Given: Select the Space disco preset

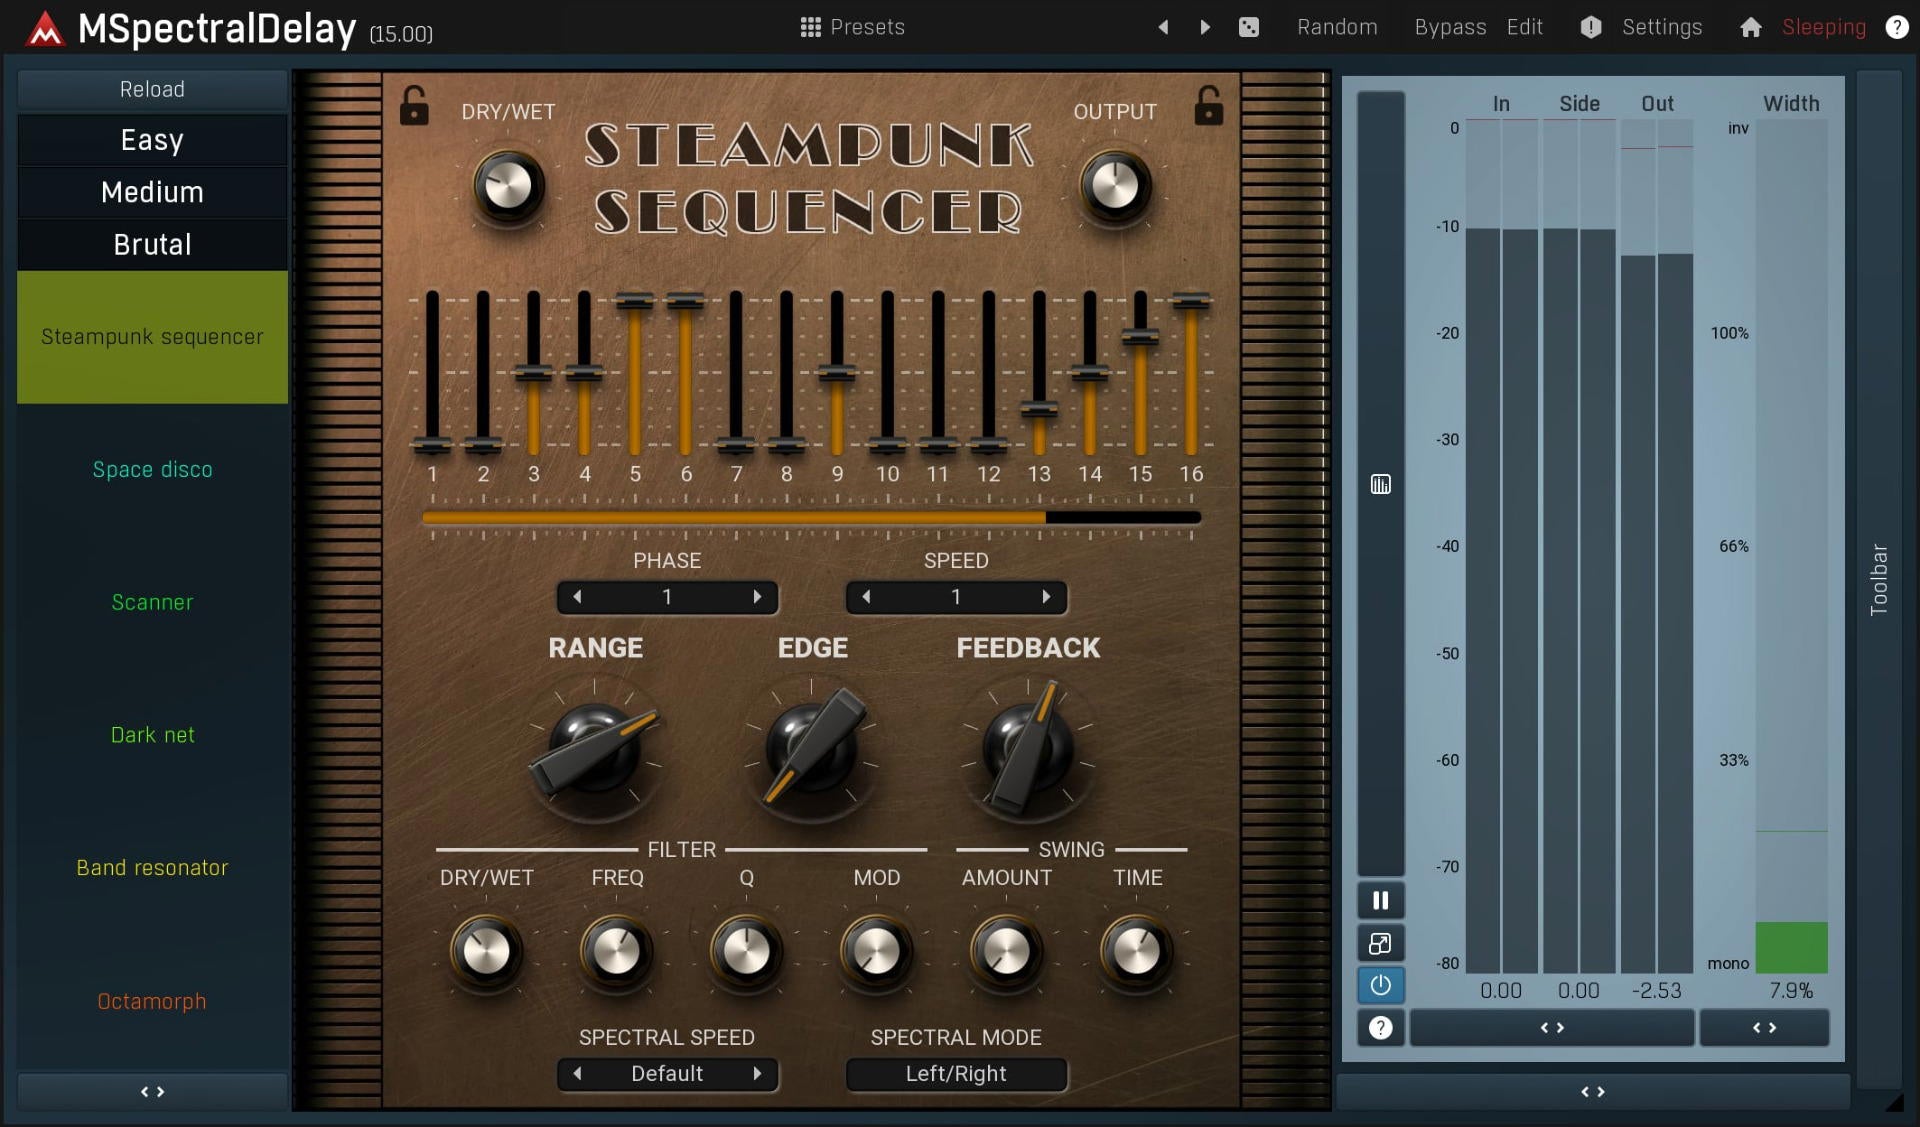Looking at the screenshot, I should click(x=152, y=470).
